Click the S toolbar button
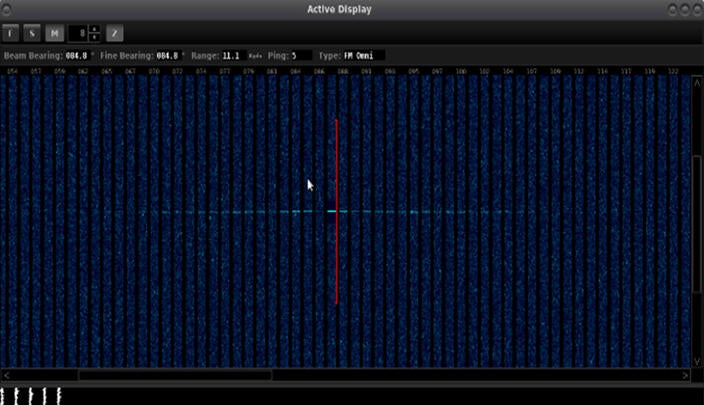This screenshot has width=704, height=405. tap(32, 33)
